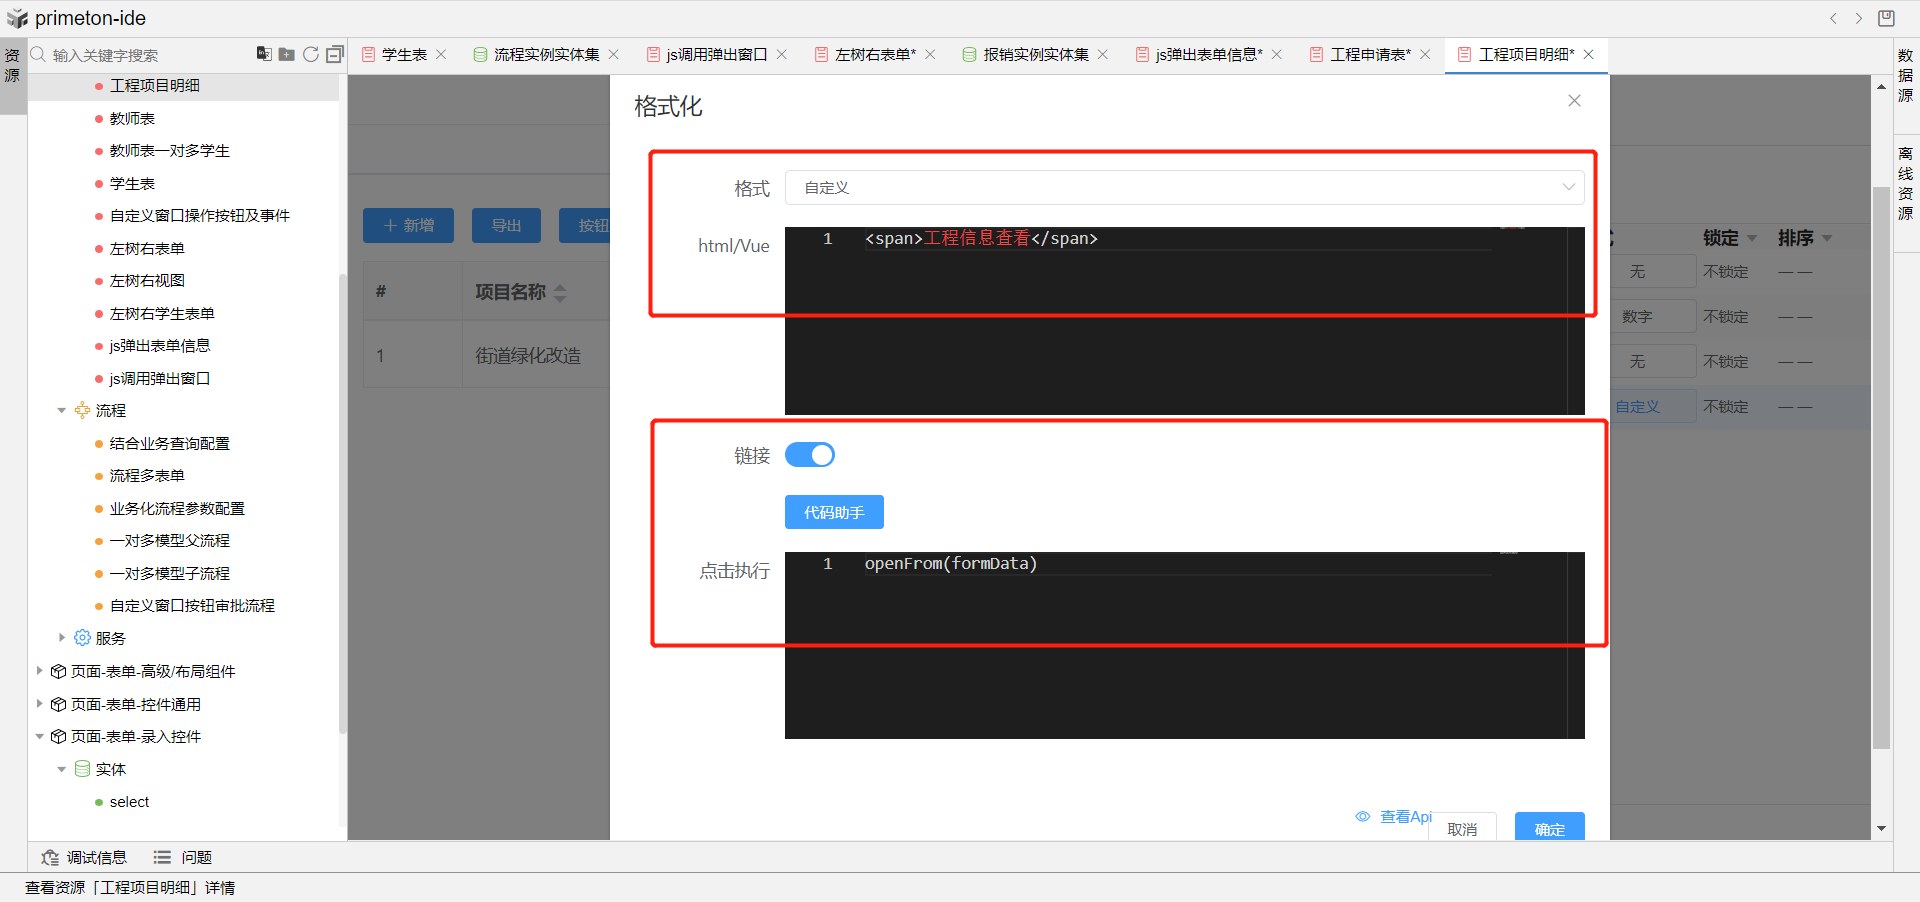Click the eye icon beside 查看Api
The width and height of the screenshot is (1920, 902).
point(1362,817)
